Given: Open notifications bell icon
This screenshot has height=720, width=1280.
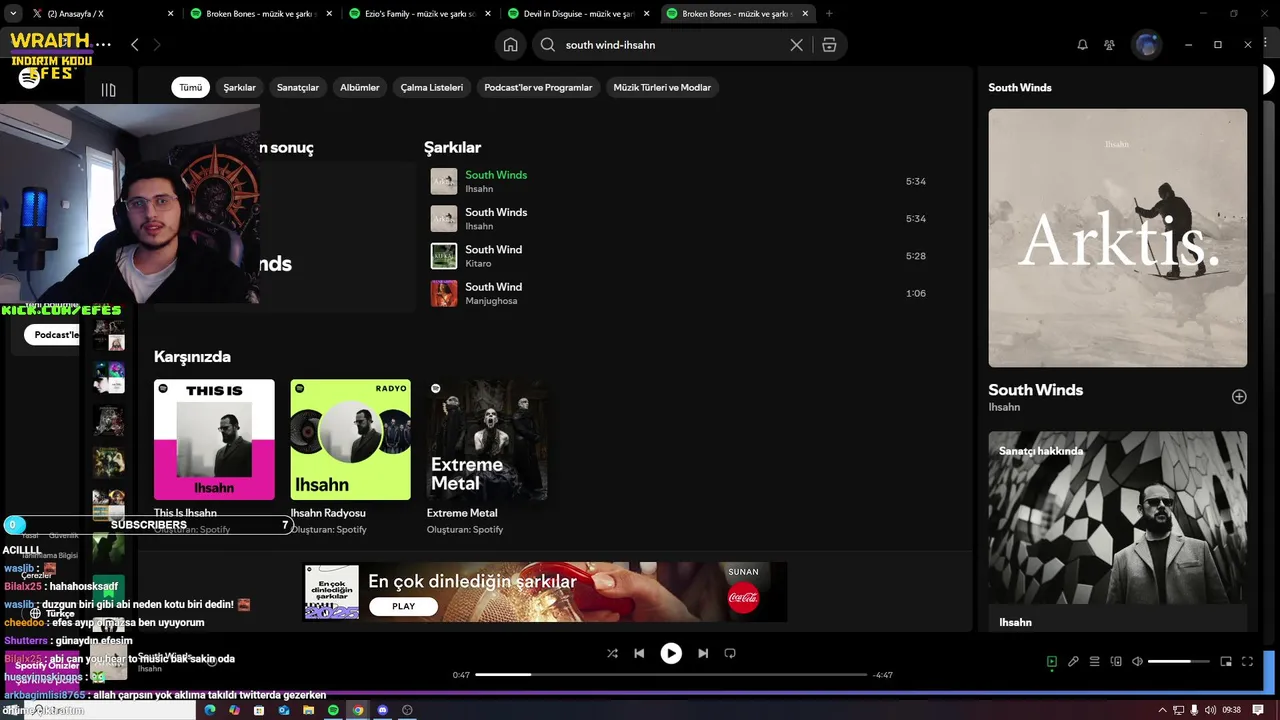Looking at the screenshot, I should click(1082, 45).
